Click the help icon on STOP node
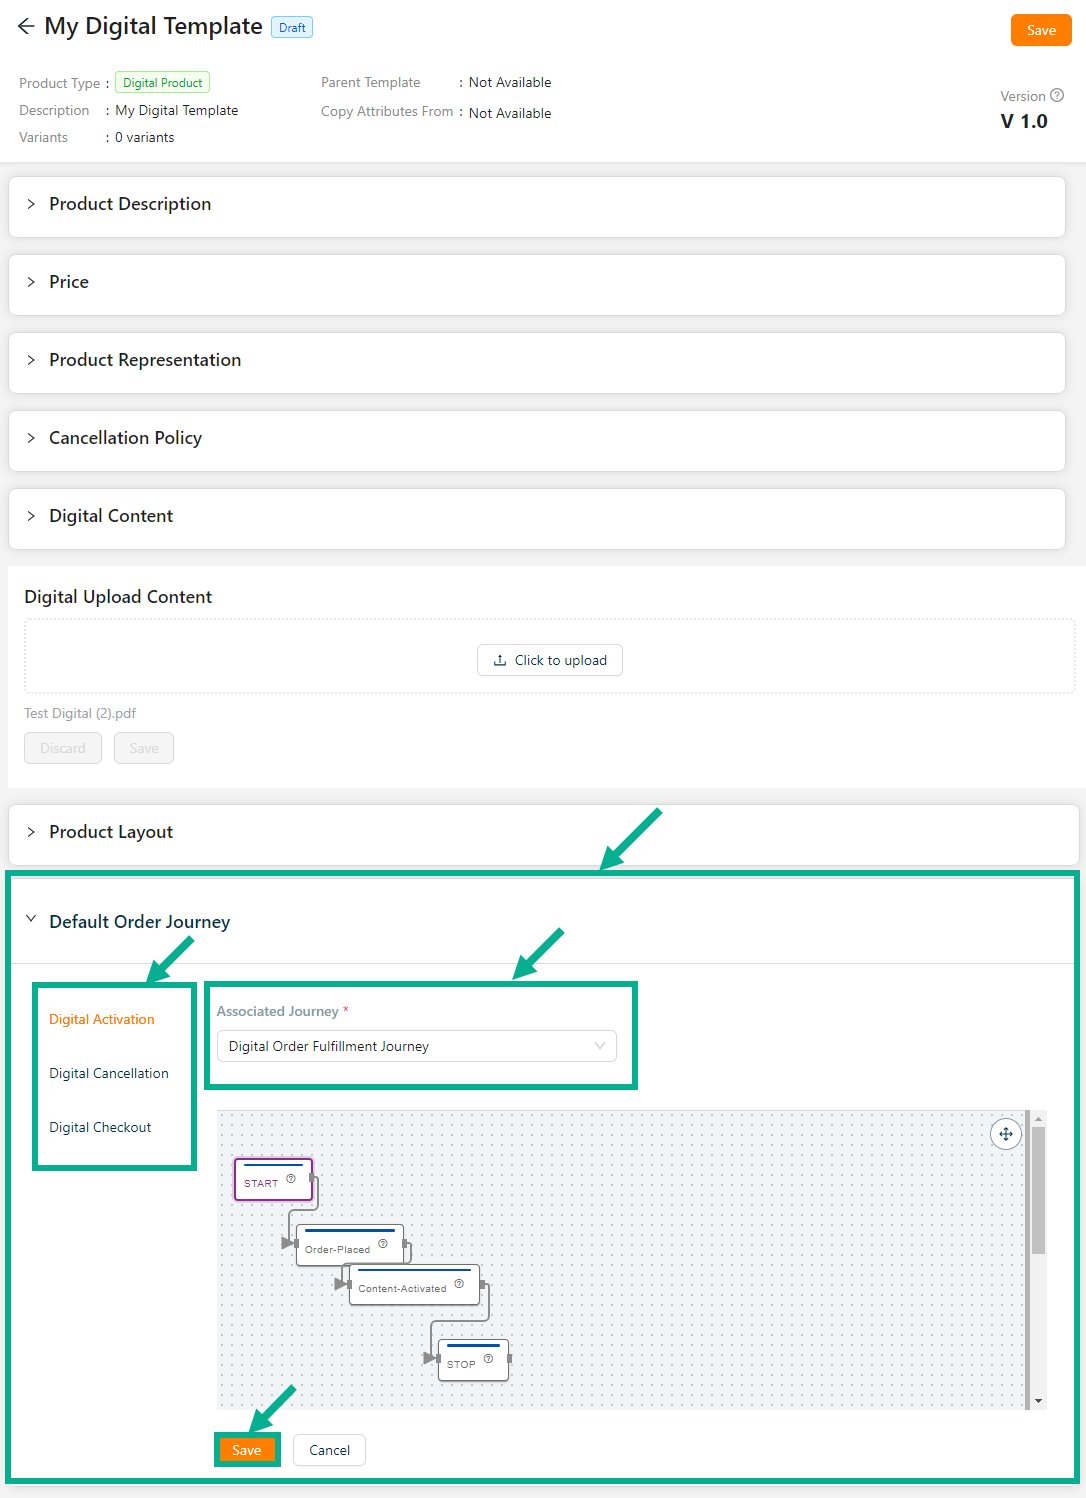The image size is (1086, 1498). point(488,1359)
